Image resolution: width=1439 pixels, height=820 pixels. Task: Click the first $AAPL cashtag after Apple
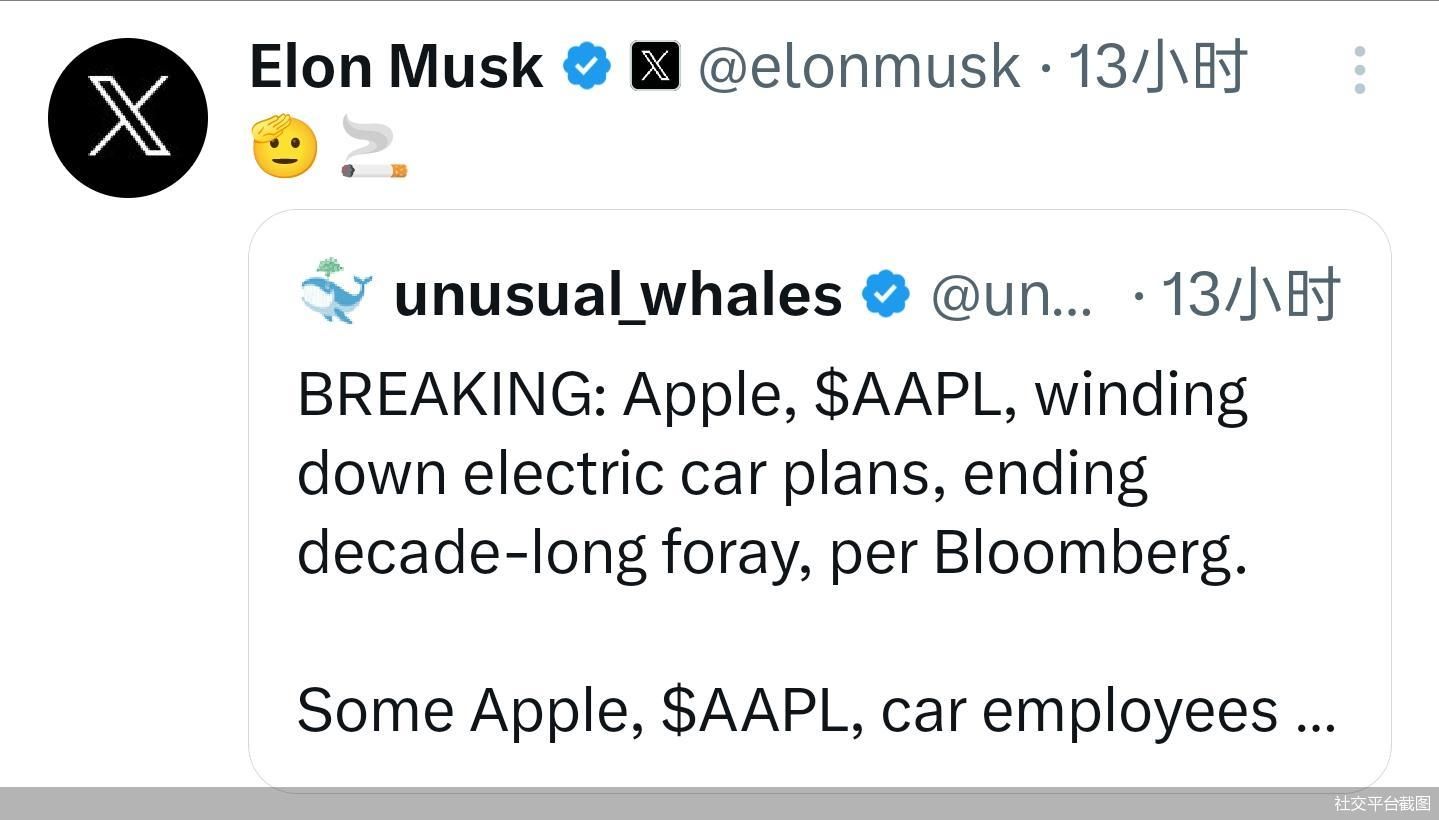908,394
